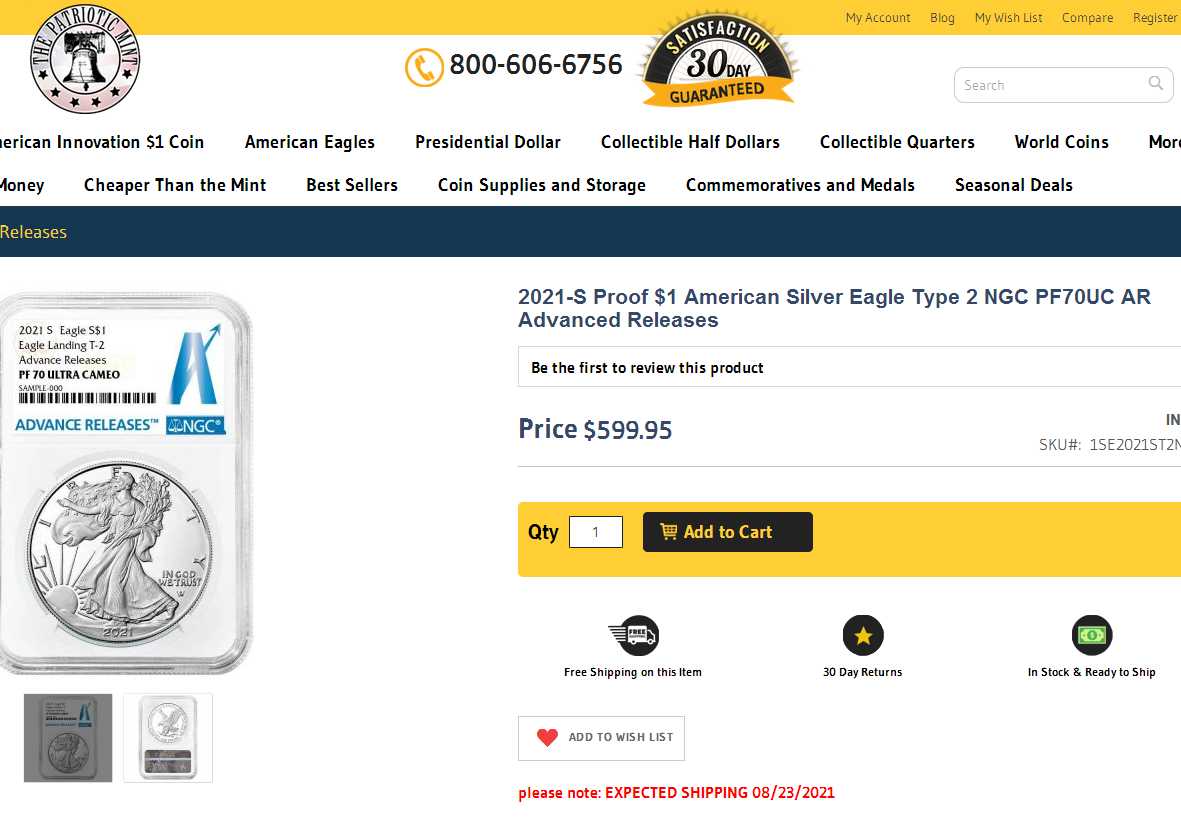Open the World Coins menu

click(1061, 142)
